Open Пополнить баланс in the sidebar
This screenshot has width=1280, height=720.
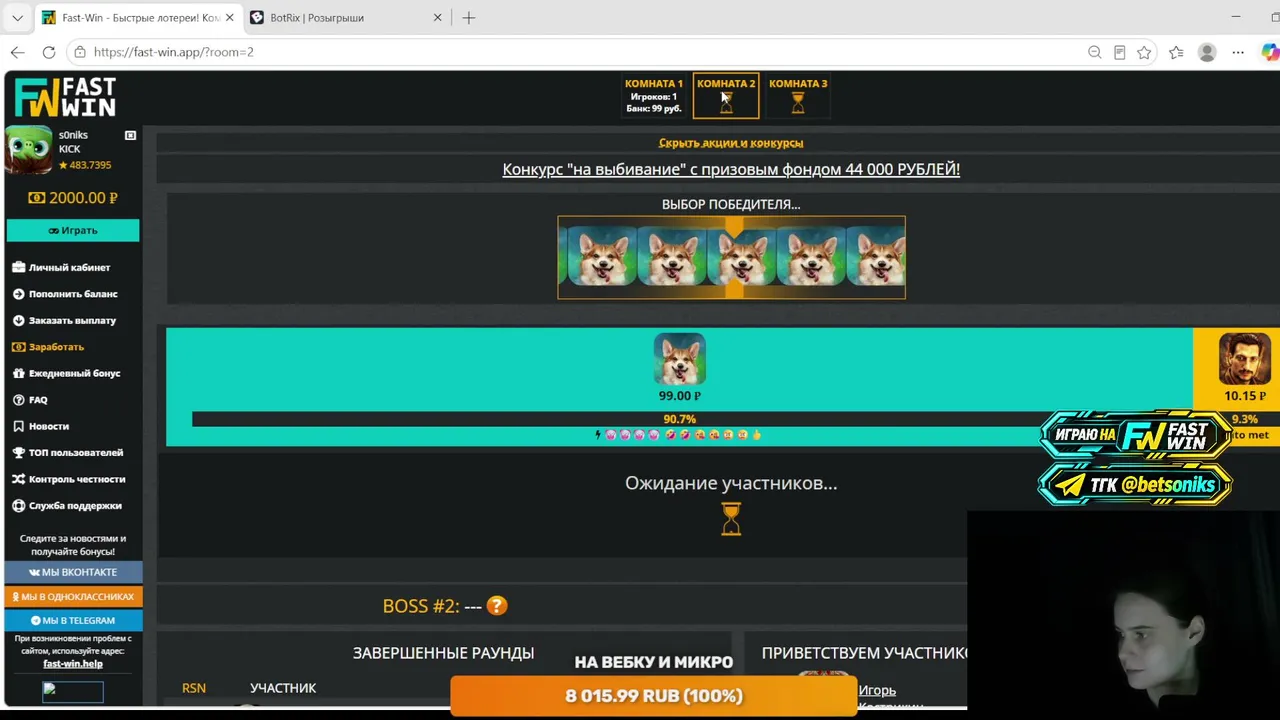(65, 294)
